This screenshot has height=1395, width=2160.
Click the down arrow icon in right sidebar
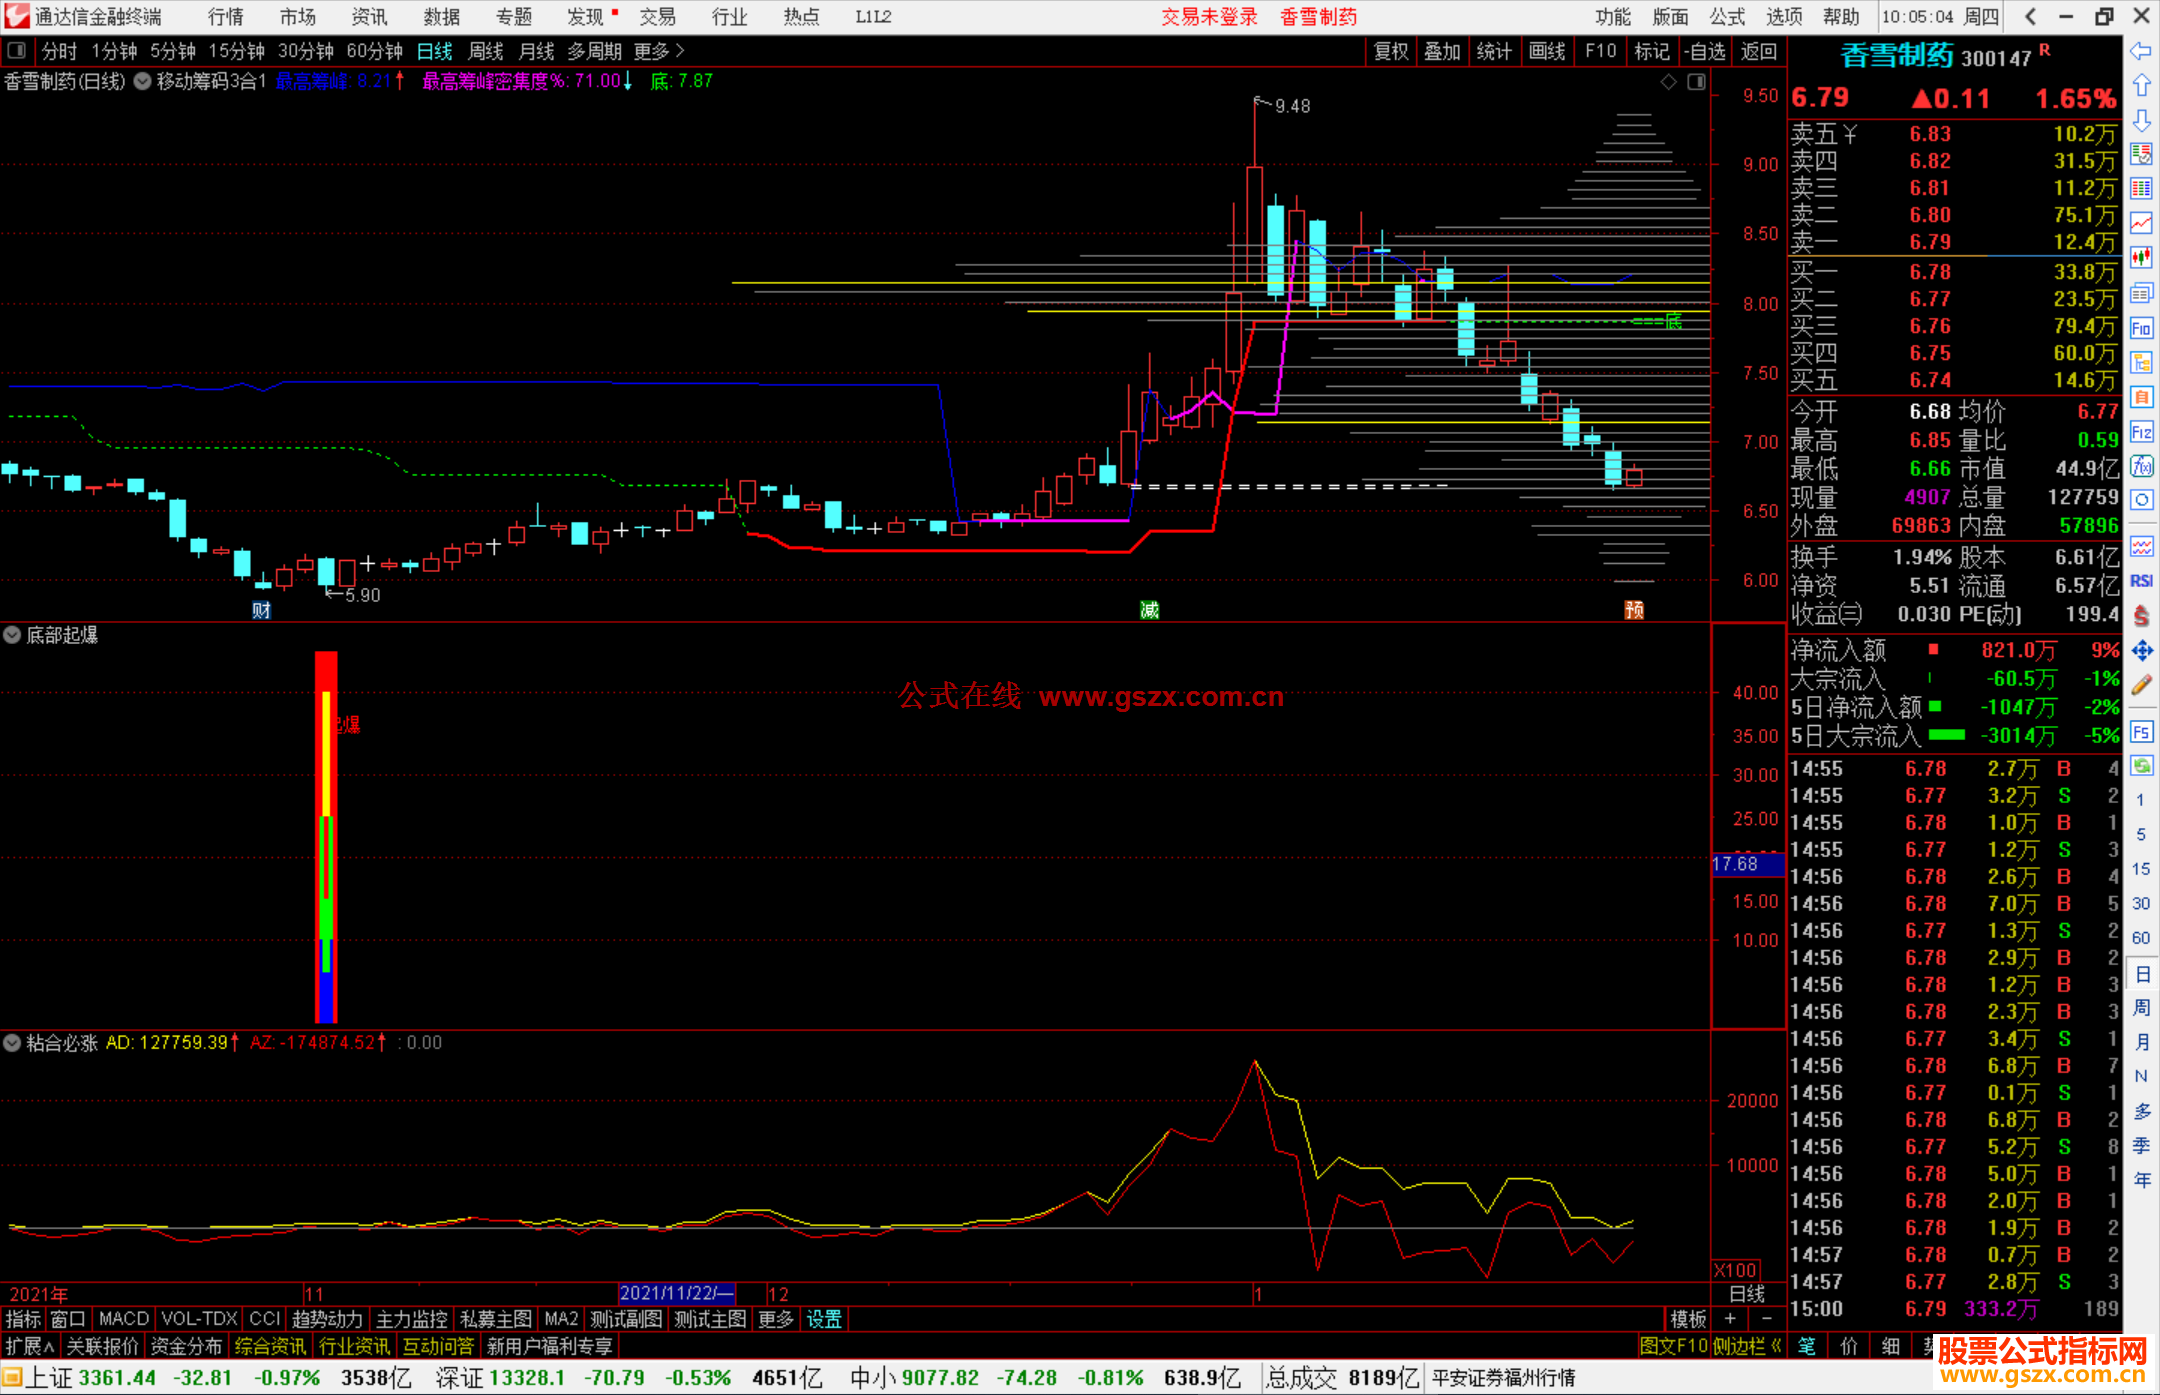(2141, 120)
